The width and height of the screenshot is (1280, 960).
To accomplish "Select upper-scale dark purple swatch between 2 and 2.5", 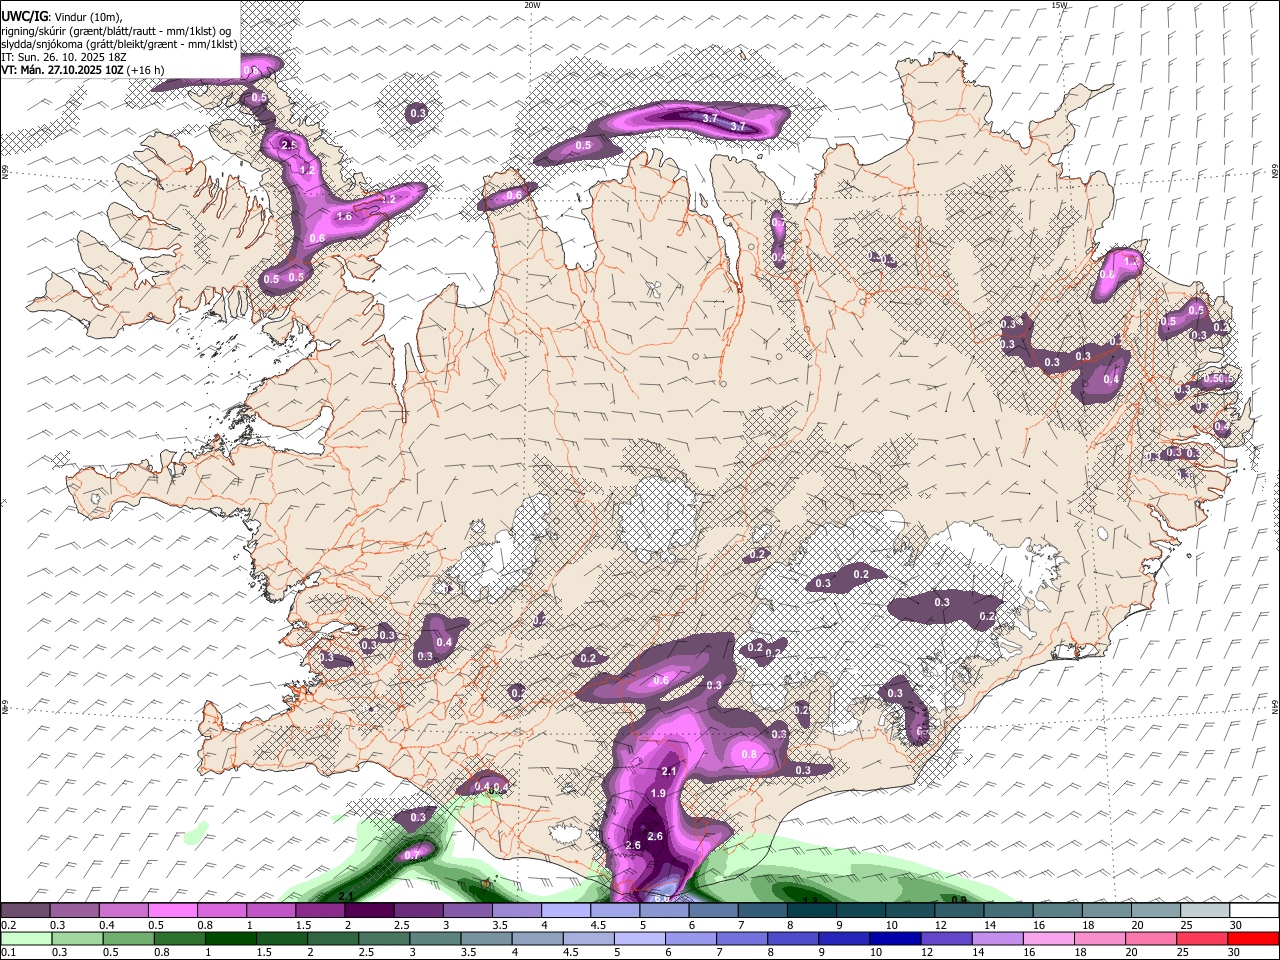I will (x=369, y=911).
